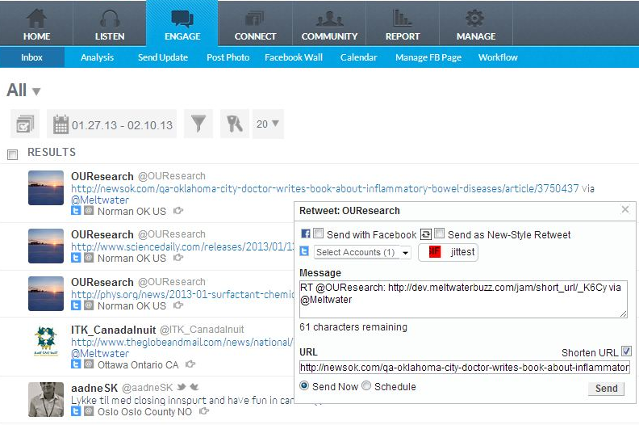Select the Inbox sub-tab
This screenshot has height=425, width=640.
[x=32, y=58]
